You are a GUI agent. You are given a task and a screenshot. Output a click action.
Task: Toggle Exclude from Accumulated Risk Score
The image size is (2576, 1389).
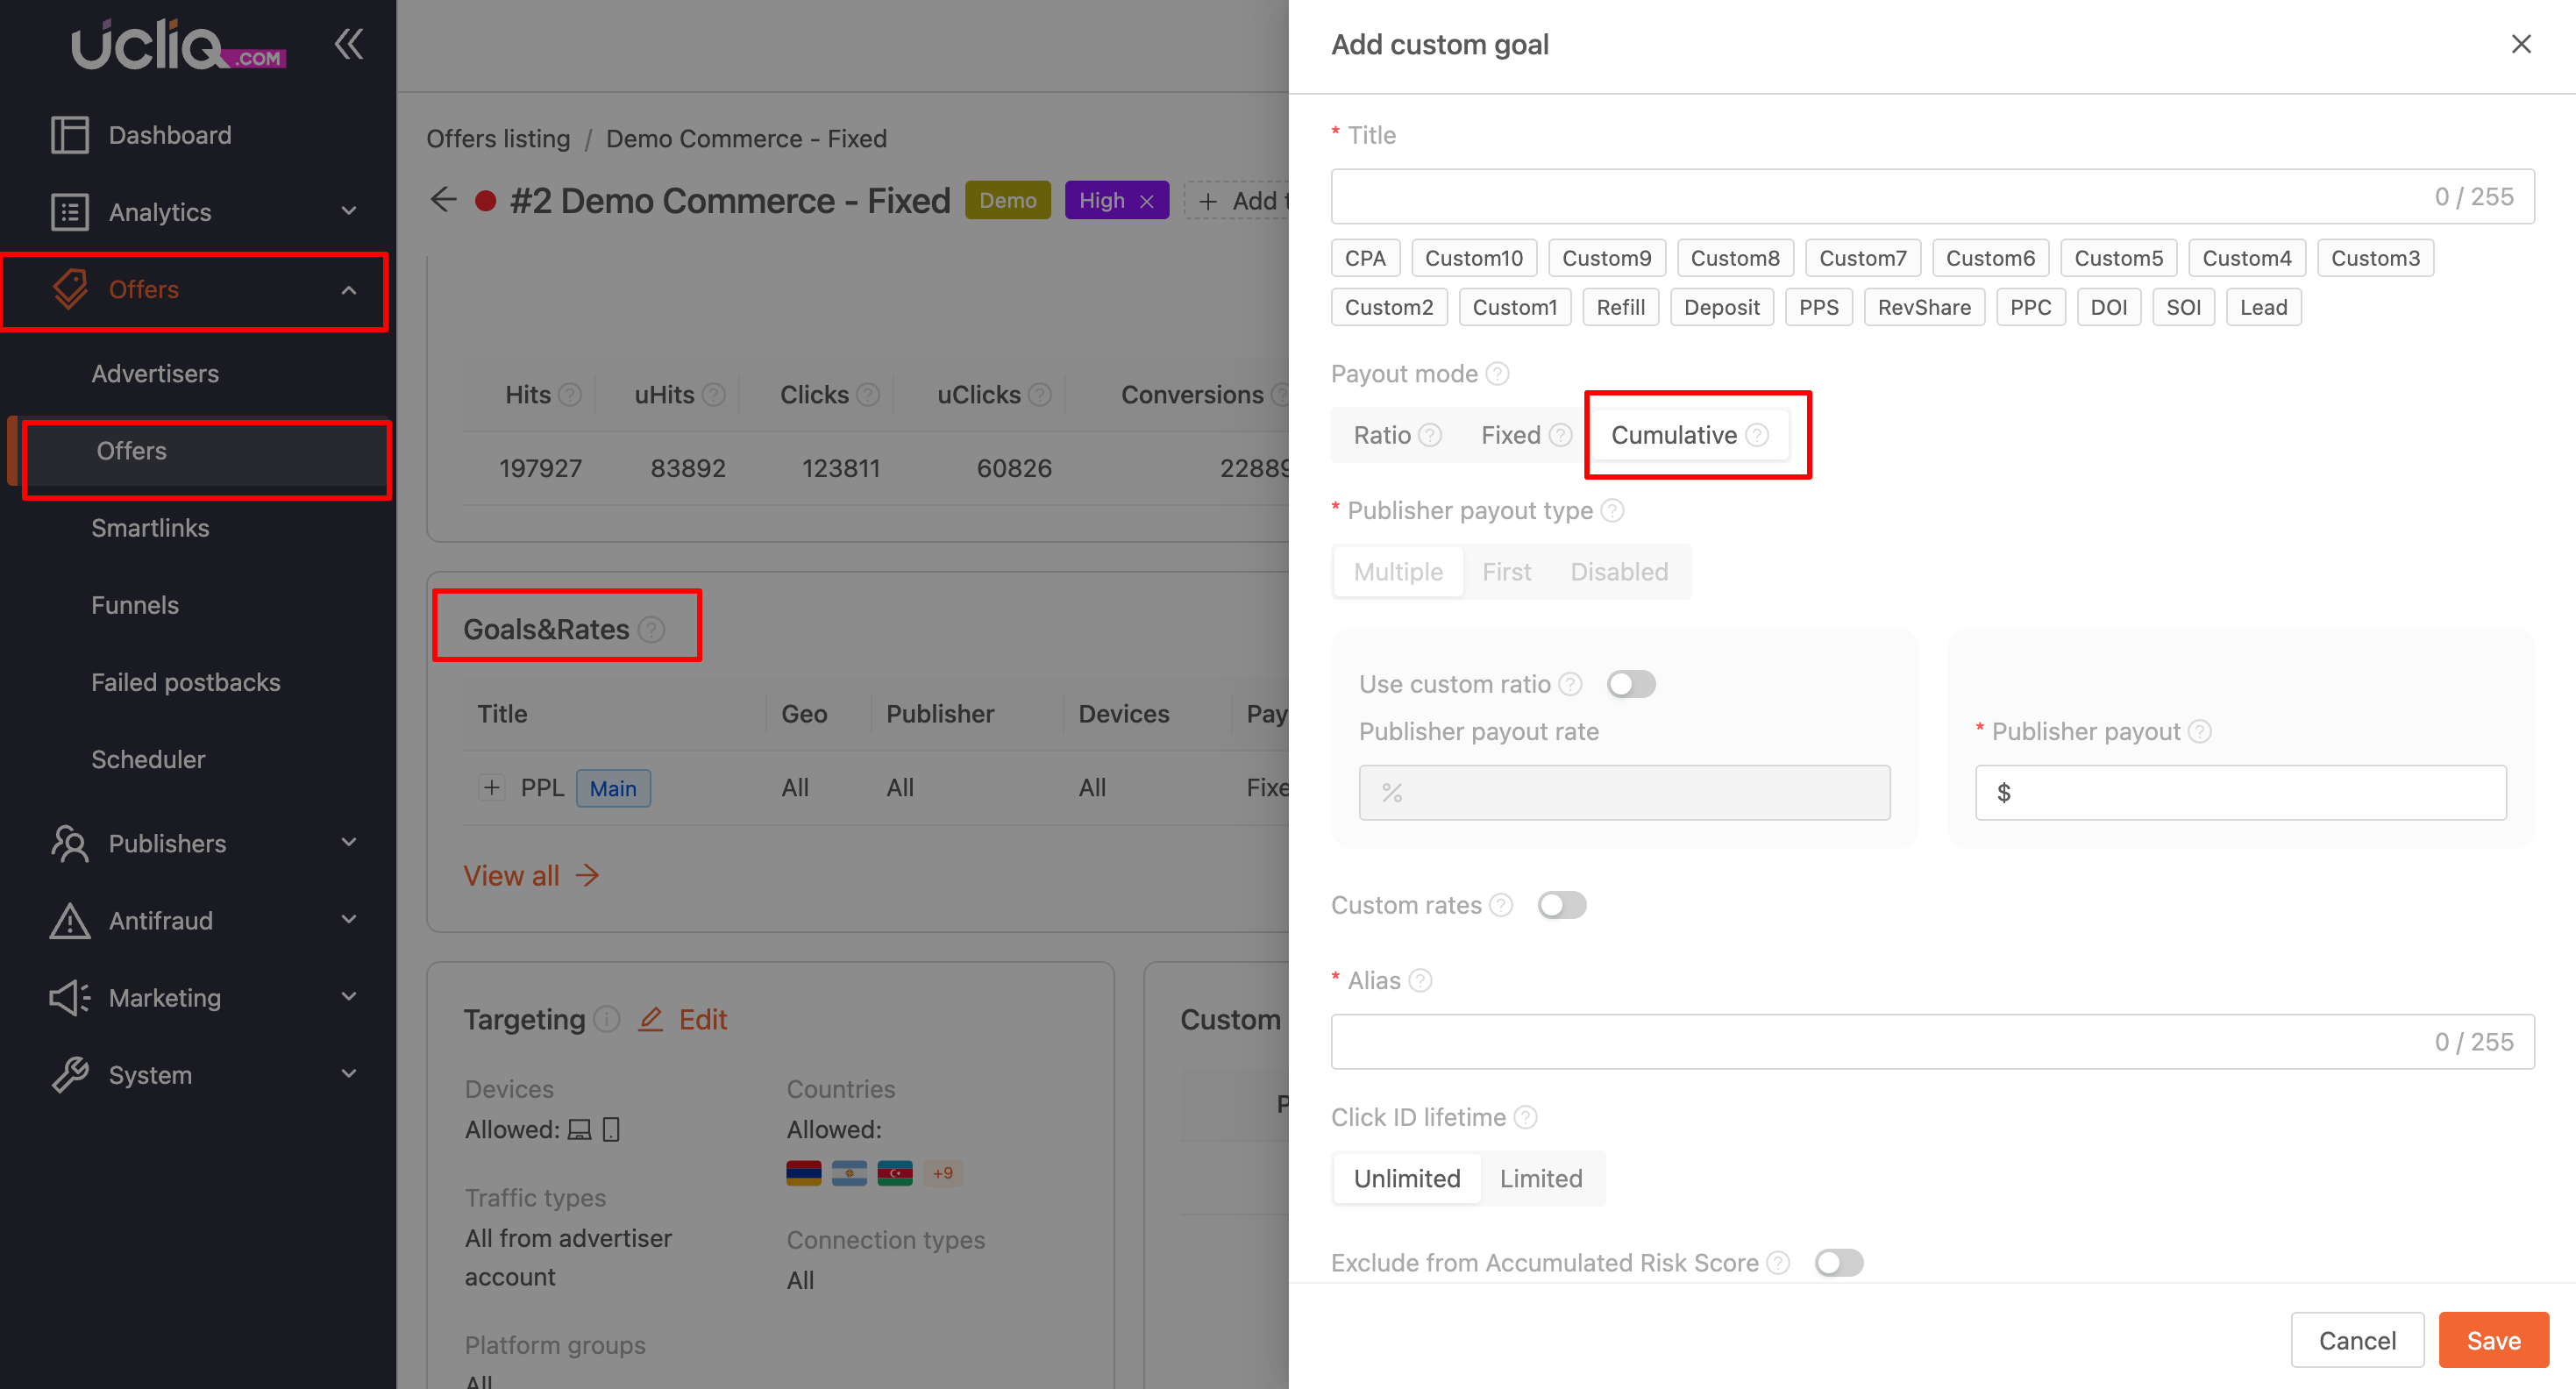pos(1838,1262)
